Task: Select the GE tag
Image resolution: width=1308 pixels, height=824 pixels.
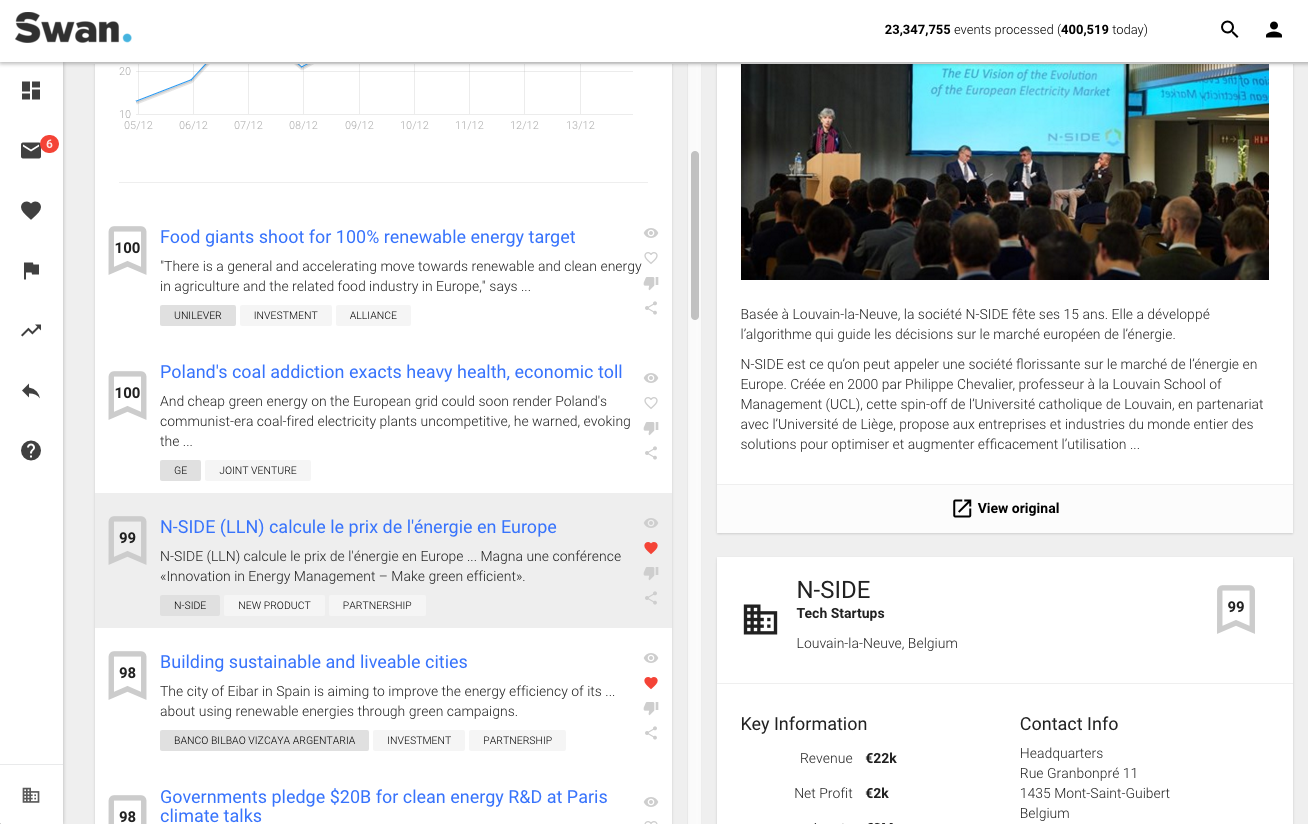Action: click(x=181, y=470)
